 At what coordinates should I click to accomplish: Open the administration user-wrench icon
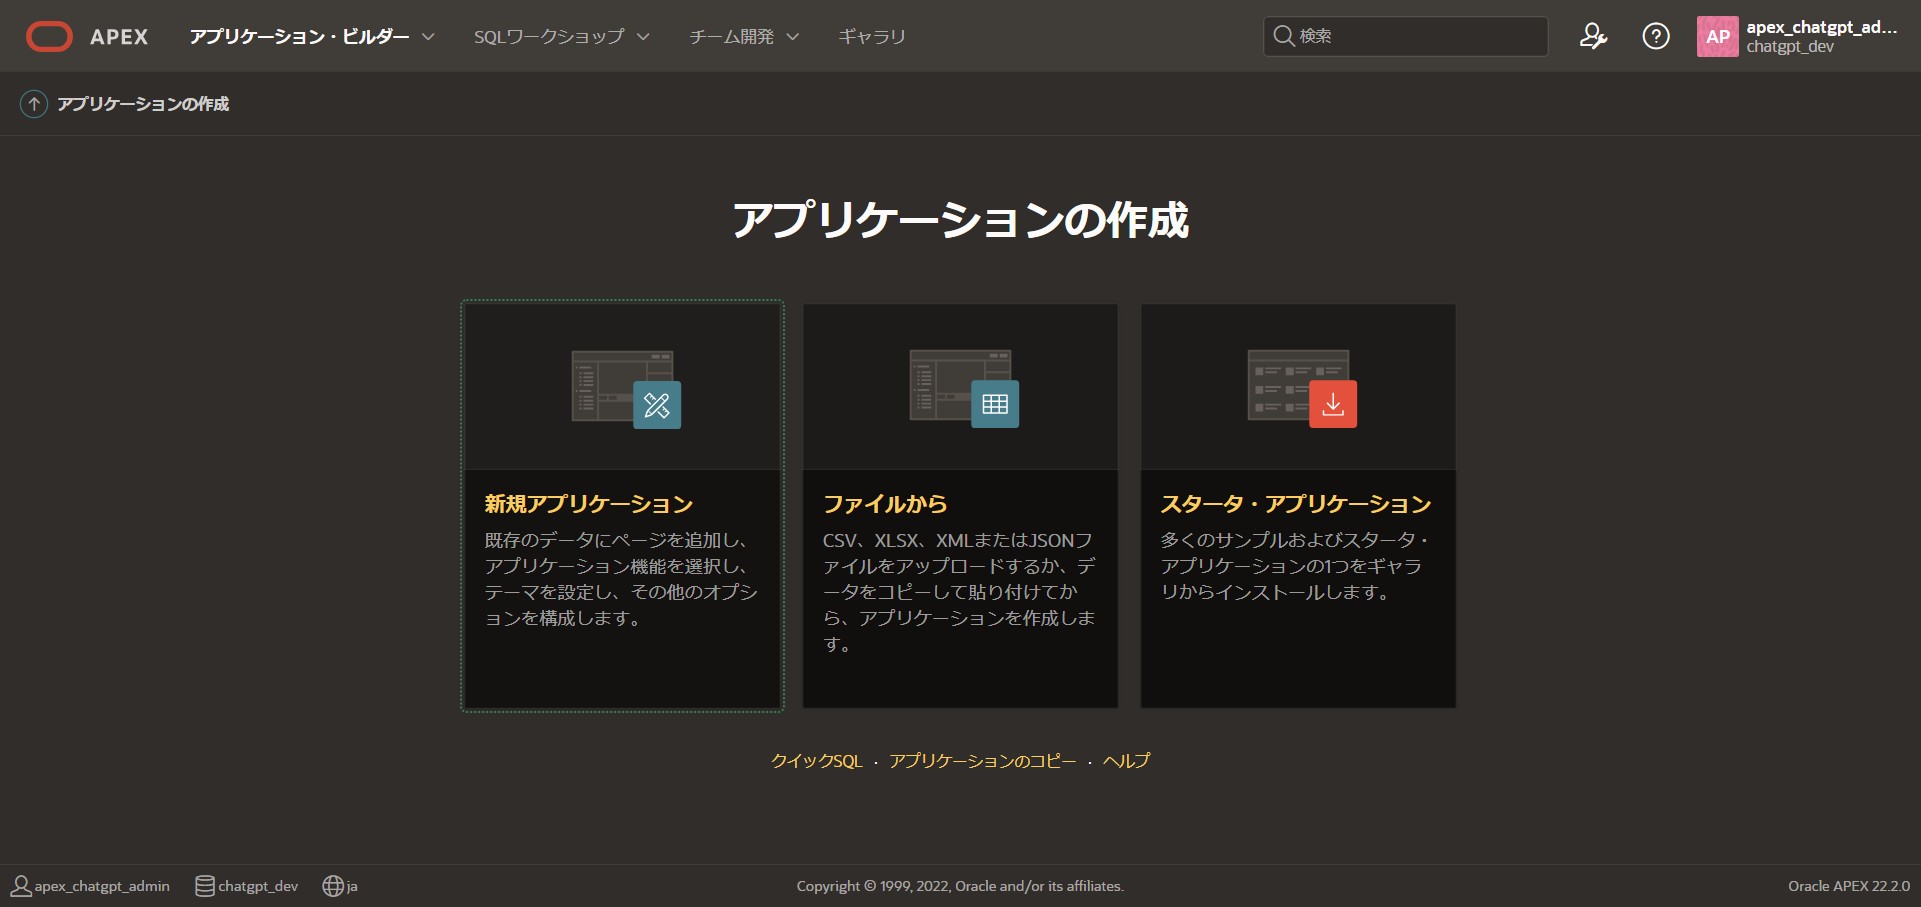point(1593,37)
